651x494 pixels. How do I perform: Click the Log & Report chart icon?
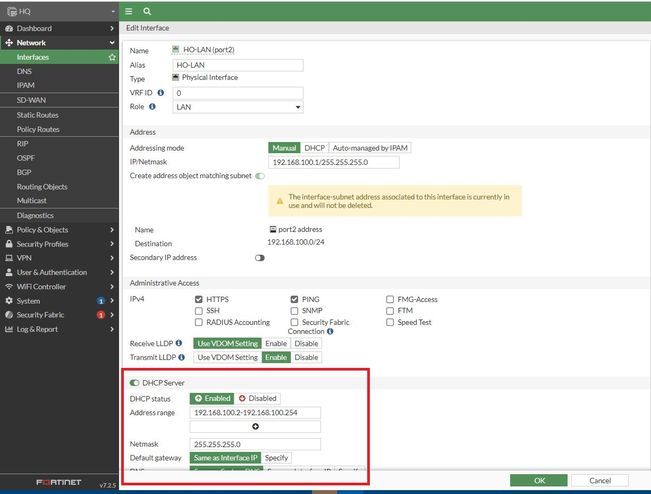click(x=9, y=329)
